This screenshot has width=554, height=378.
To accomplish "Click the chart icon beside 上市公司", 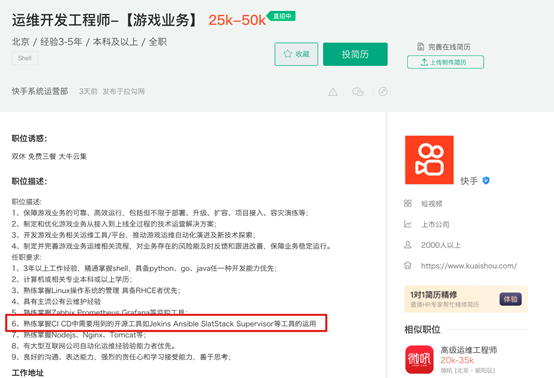I will 408,224.
